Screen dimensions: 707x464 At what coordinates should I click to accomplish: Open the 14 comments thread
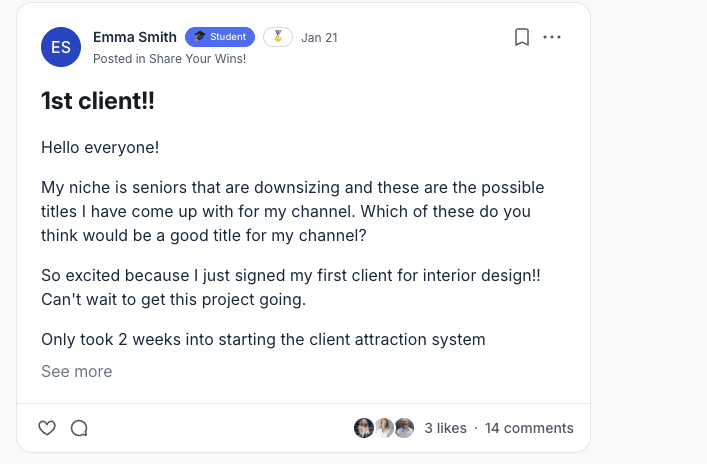pos(529,428)
